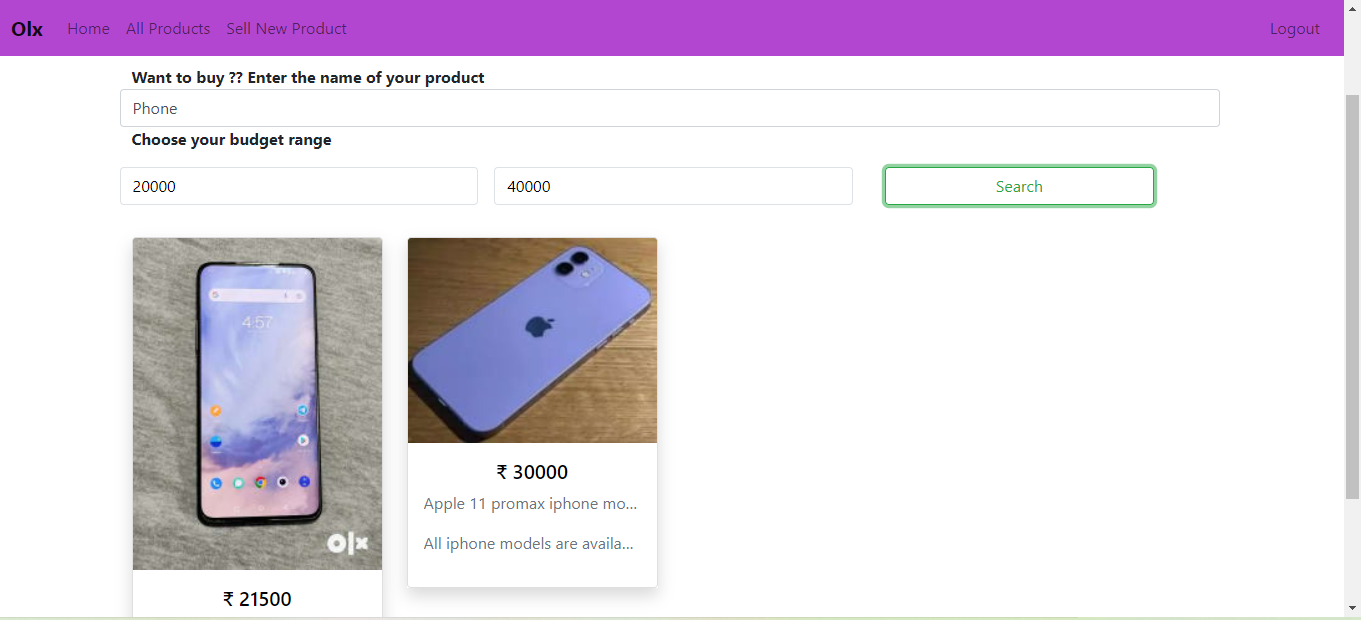
Task: Click the ₹ 21500 price label
Action: (256, 598)
